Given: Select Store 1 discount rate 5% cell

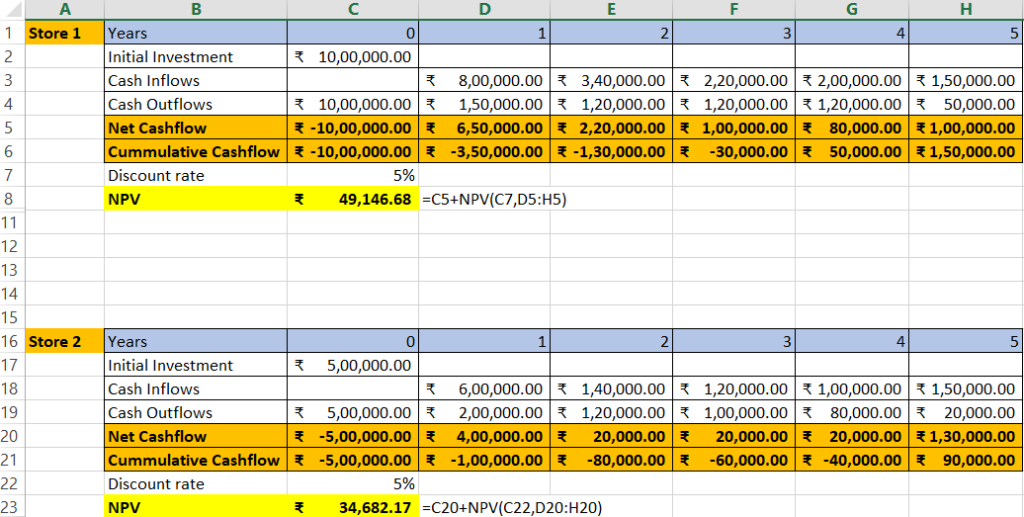Looking at the screenshot, I should click(352, 176).
